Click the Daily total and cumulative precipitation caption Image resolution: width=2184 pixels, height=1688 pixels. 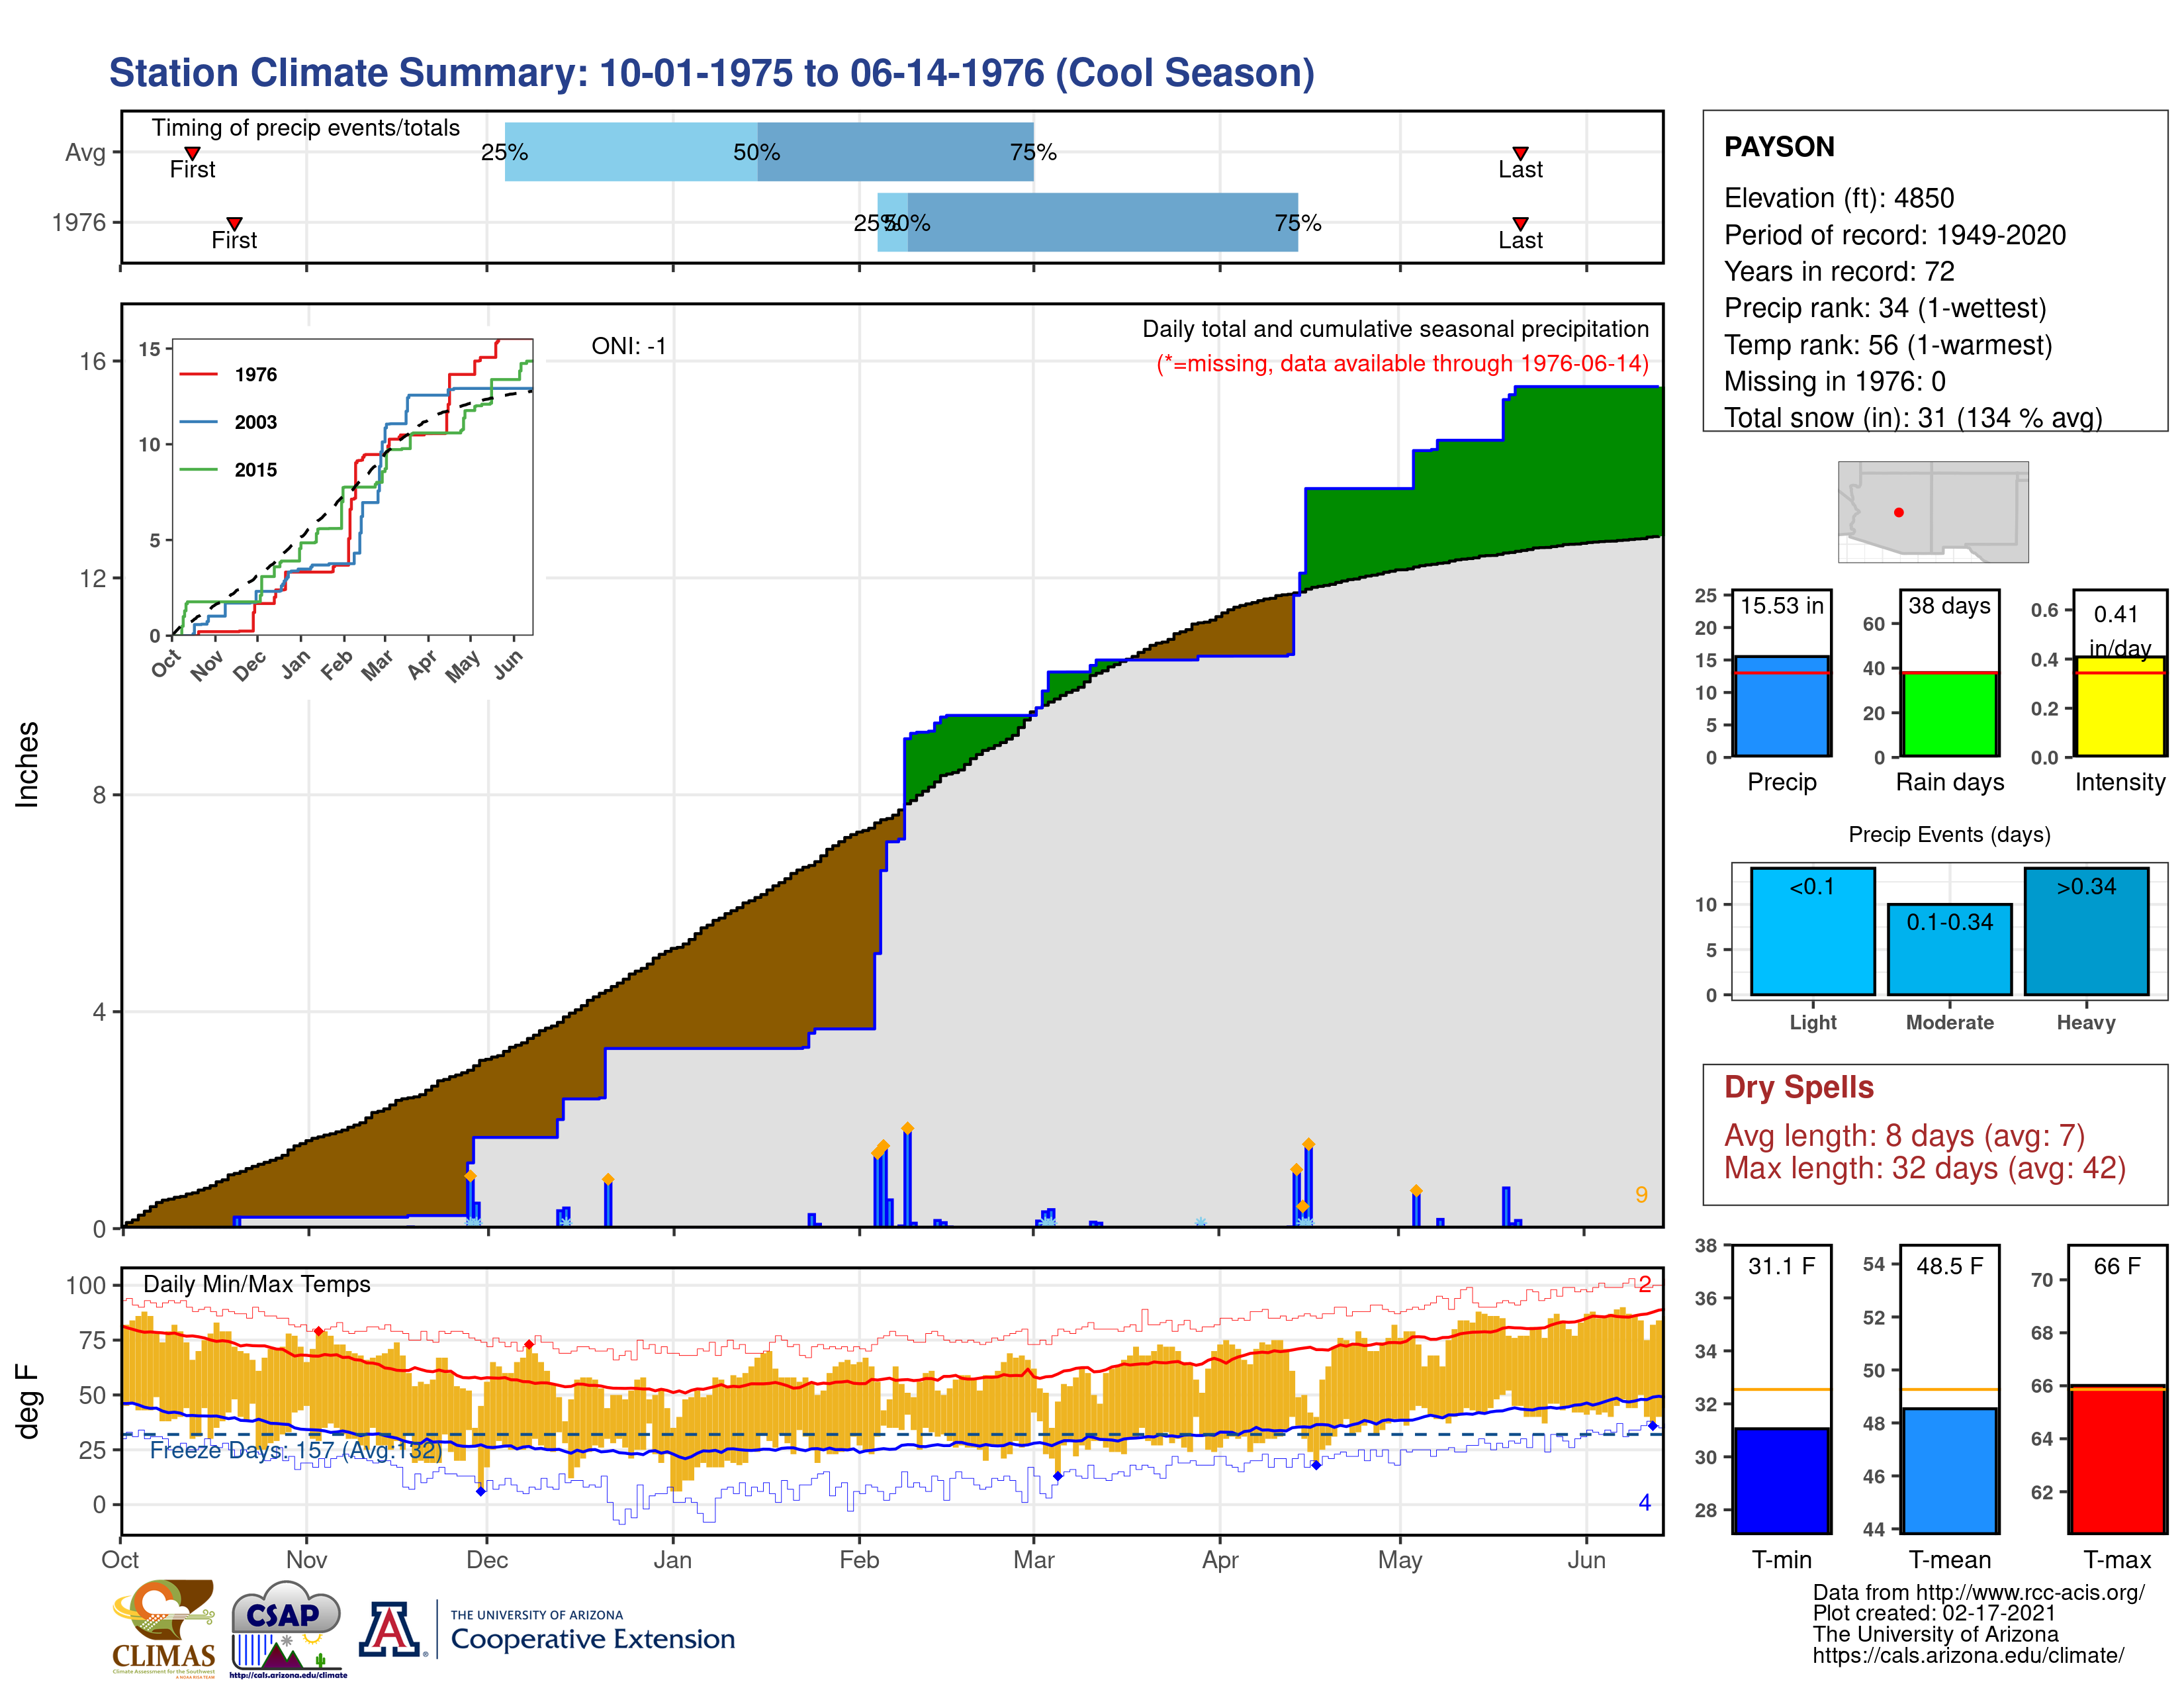pyautogui.click(x=1395, y=329)
